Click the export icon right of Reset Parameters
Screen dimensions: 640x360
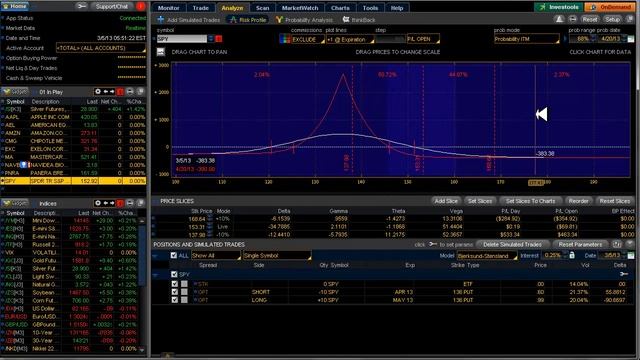(x=617, y=244)
